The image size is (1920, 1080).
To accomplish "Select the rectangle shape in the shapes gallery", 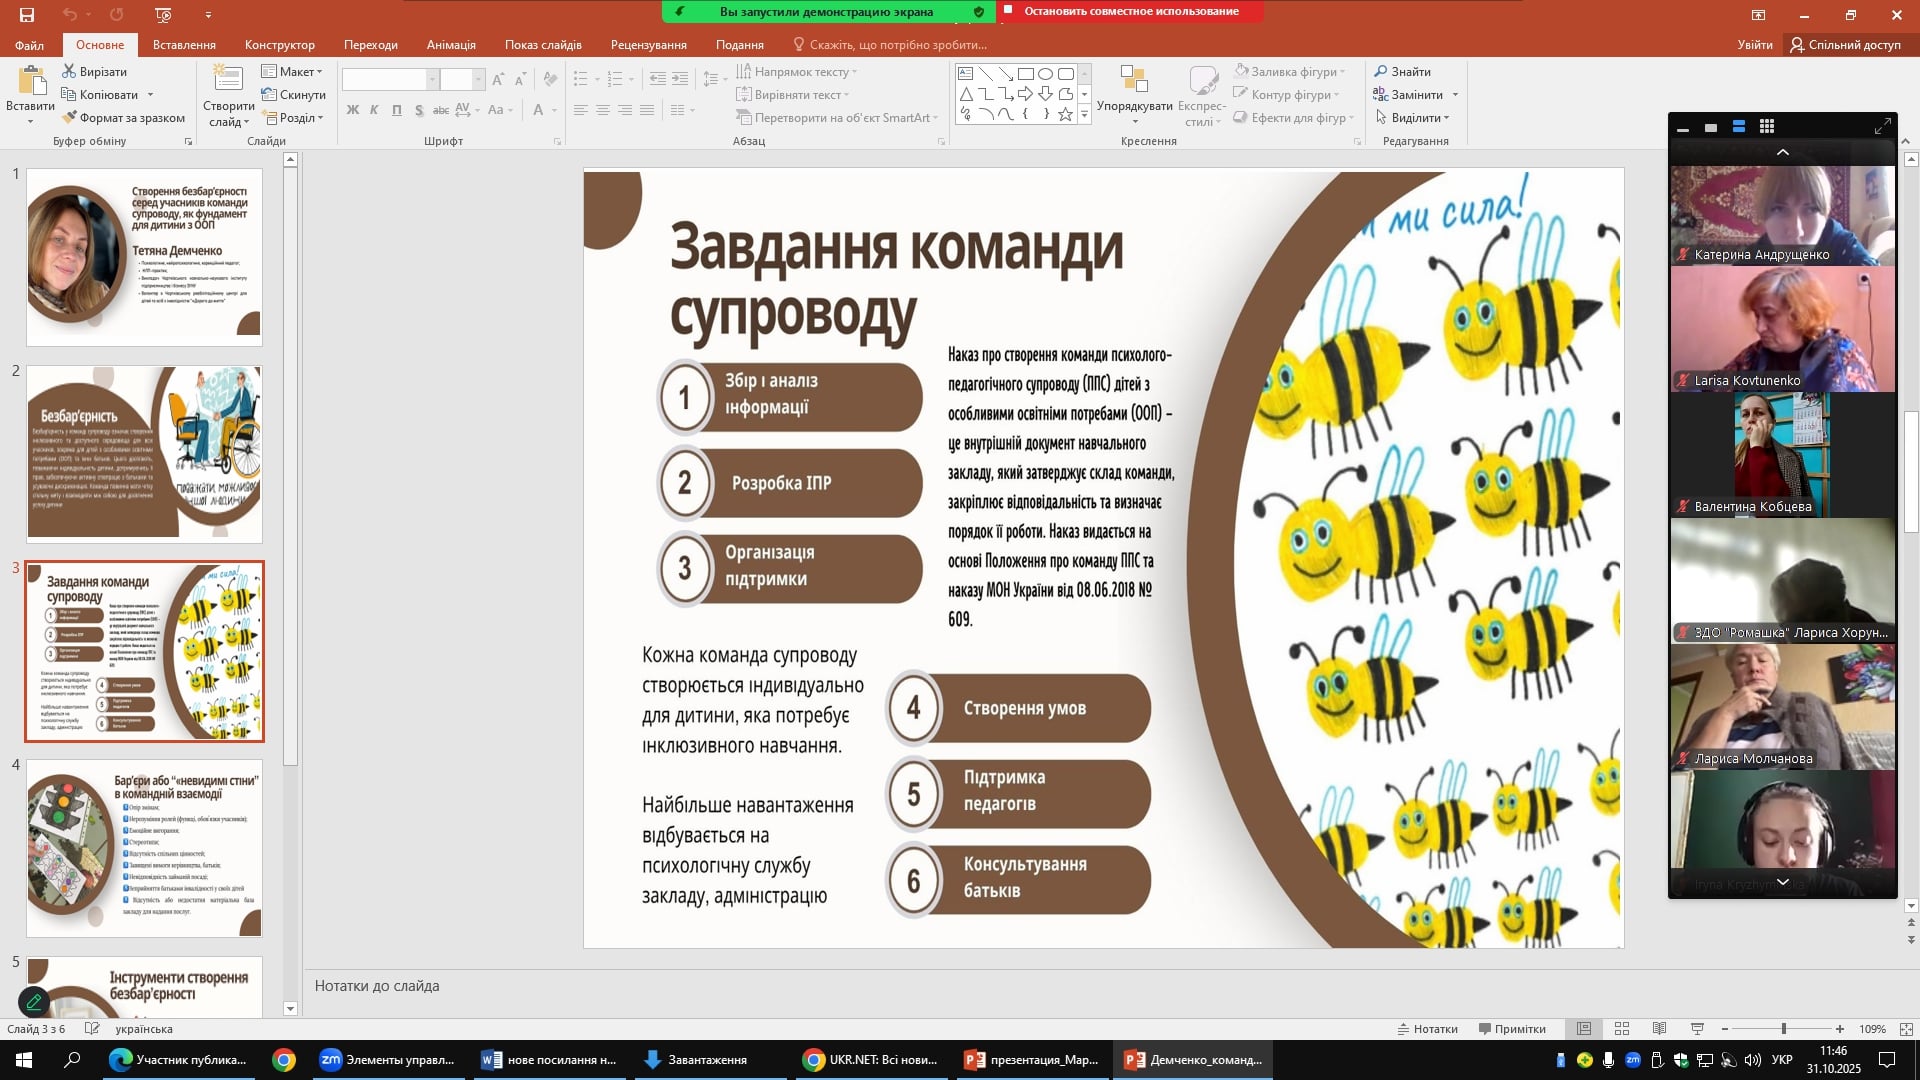I will (x=1025, y=74).
